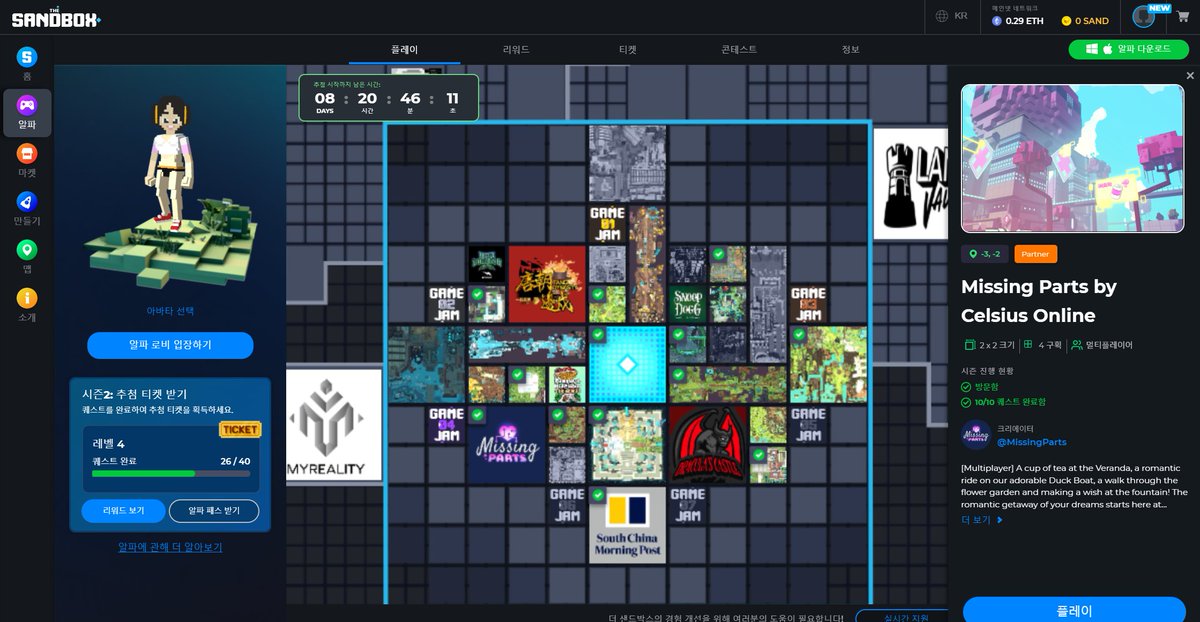Image resolution: width=1200 pixels, height=622 pixels.
Task: Expand description with 더 보기 link
Action: click(x=982, y=520)
